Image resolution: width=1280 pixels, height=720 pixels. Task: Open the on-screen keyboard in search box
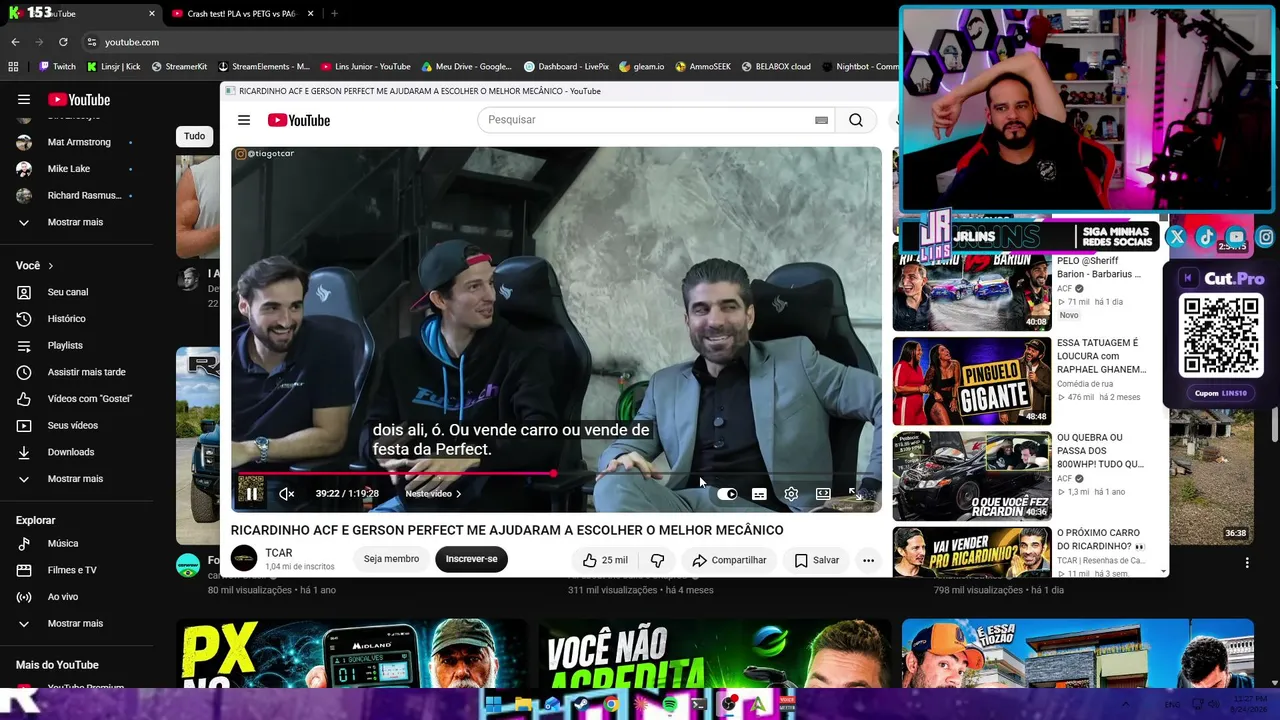821,120
